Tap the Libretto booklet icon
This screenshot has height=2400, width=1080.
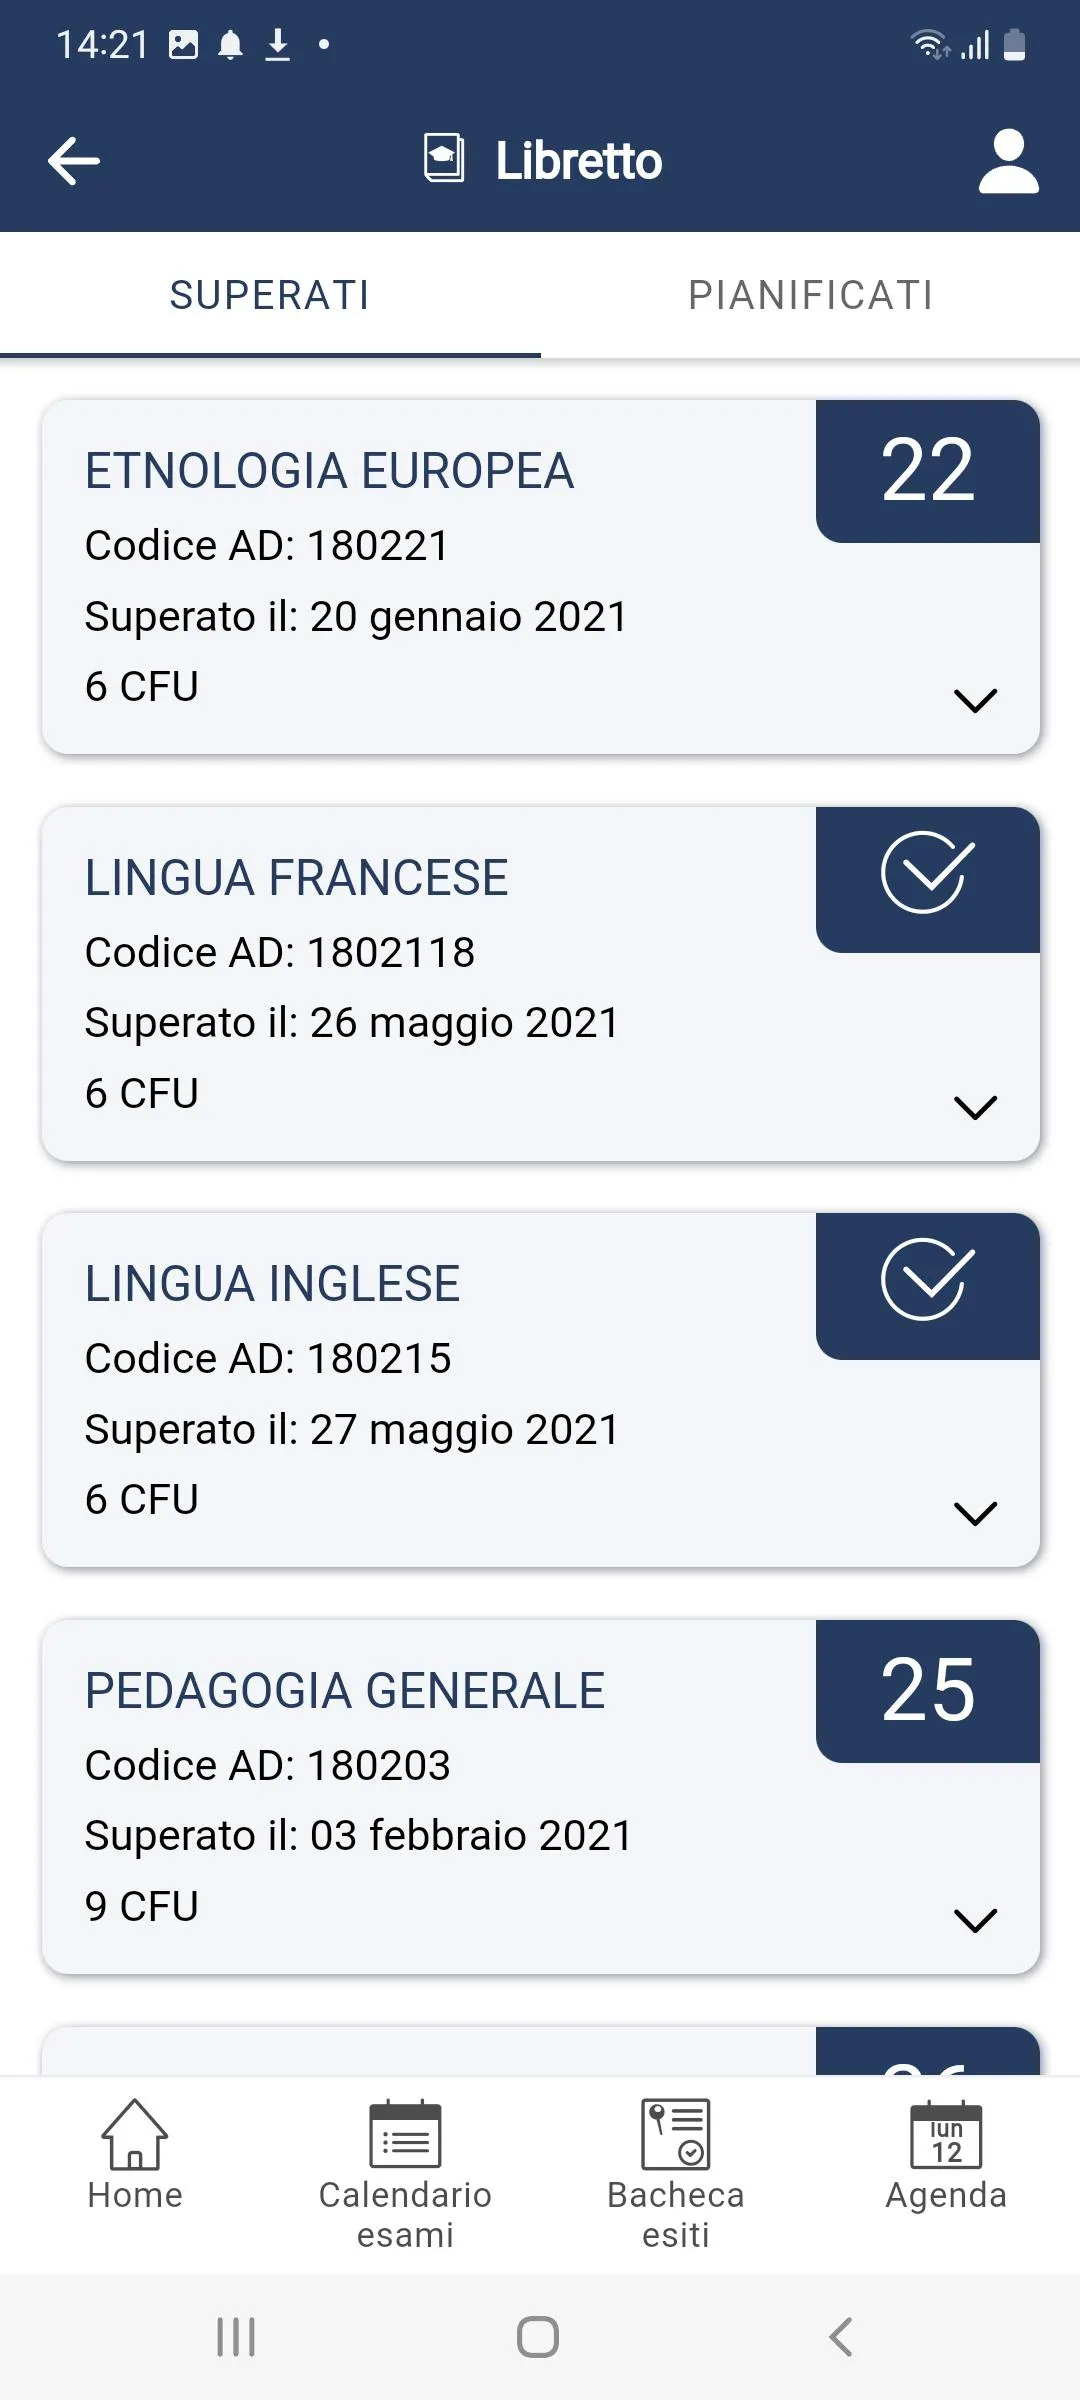click(444, 159)
